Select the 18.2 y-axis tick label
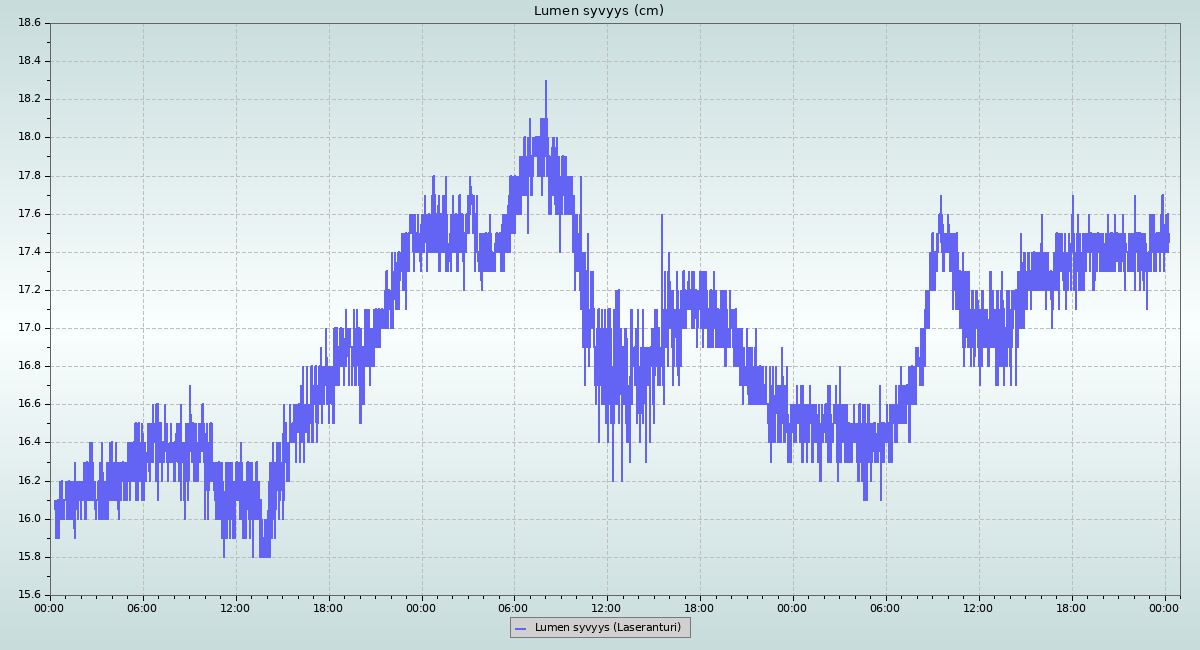 click(29, 99)
